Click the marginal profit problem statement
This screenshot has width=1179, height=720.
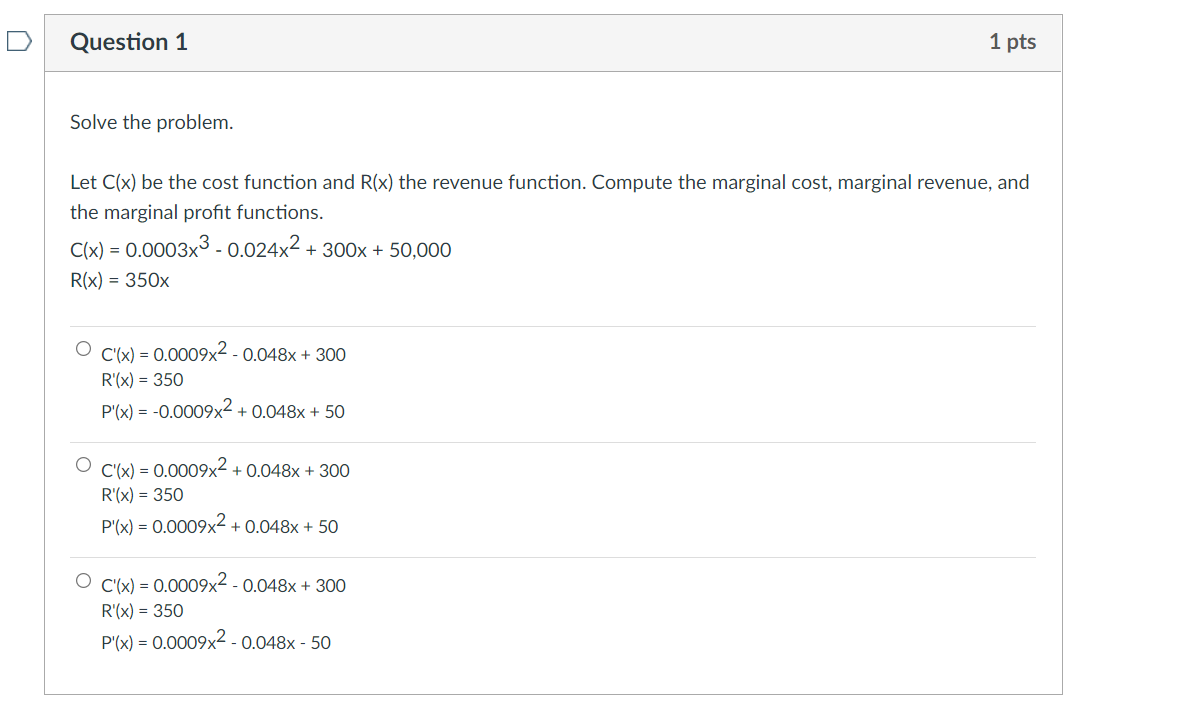point(549,196)
